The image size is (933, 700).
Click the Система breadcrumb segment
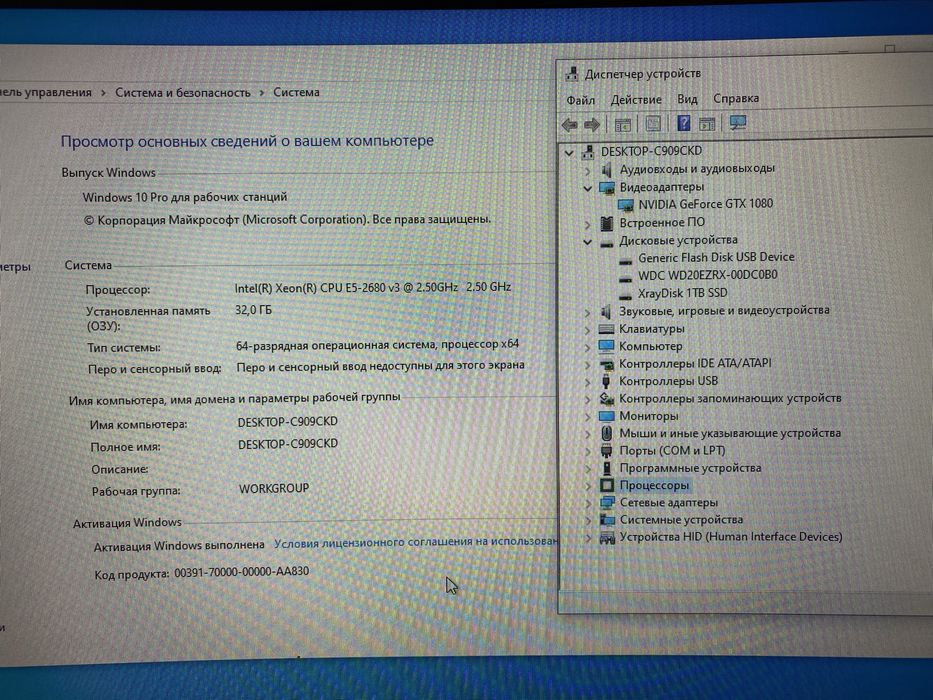[x=296, y=92]
